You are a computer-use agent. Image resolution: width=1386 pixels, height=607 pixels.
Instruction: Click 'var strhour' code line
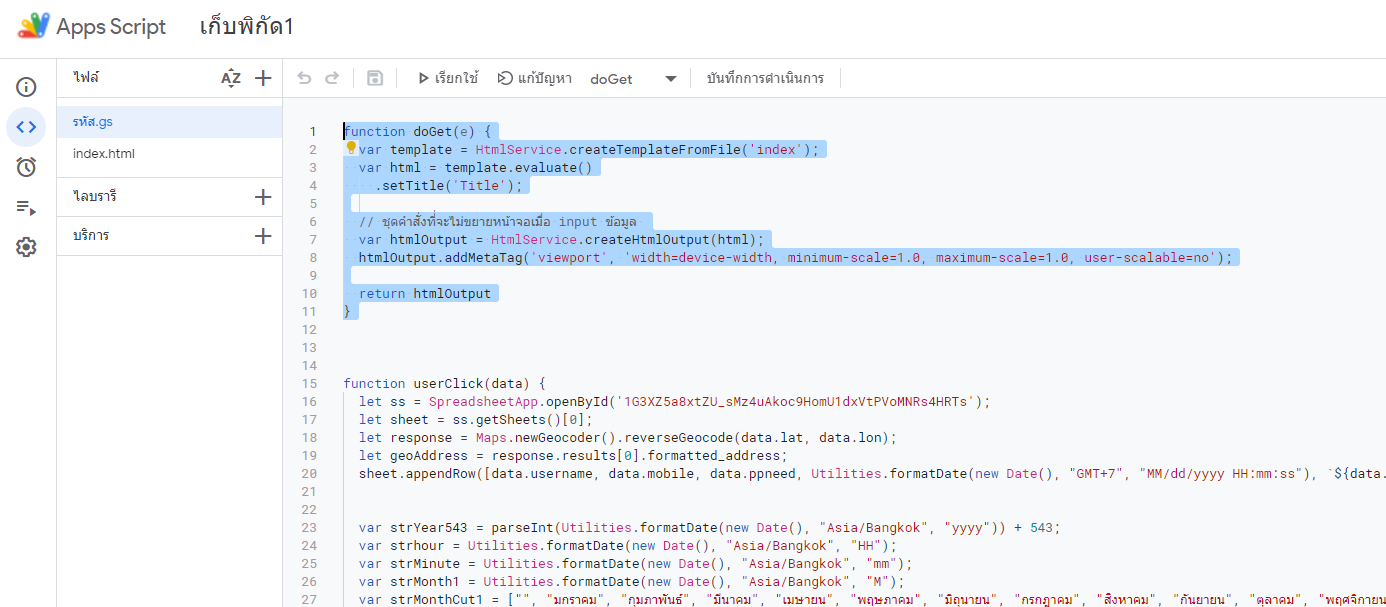[x=629, y=545]
